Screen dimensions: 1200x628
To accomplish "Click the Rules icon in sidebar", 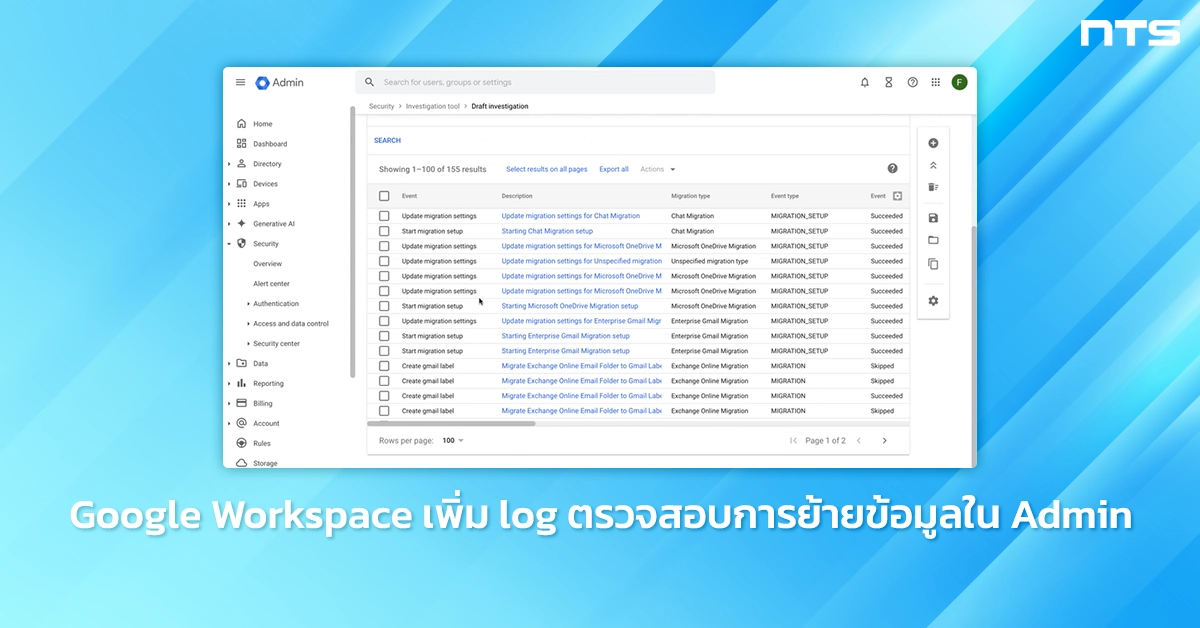I will pyautogui.click(x=241, y=443).
